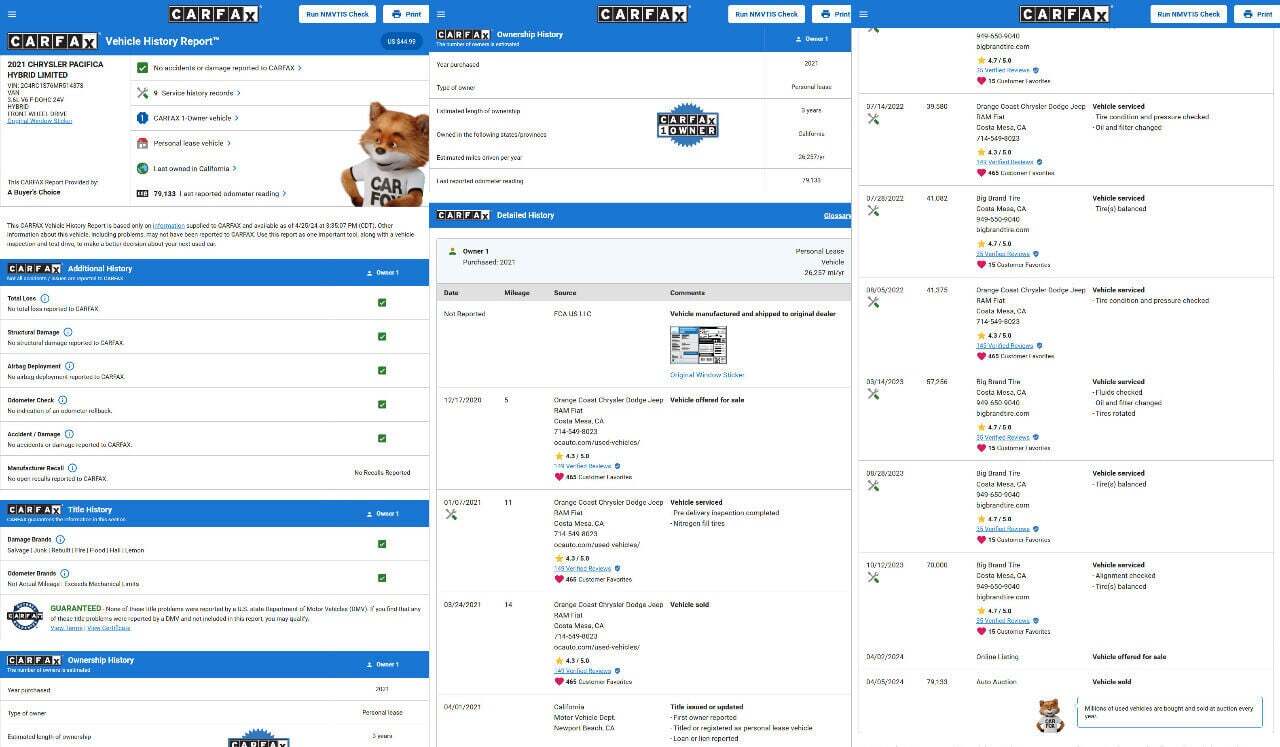The height and width of the screenshot is (747, 1280).
Task: Open Verified Reviews link in the 12/17/2020 entry
Action: 582,466
